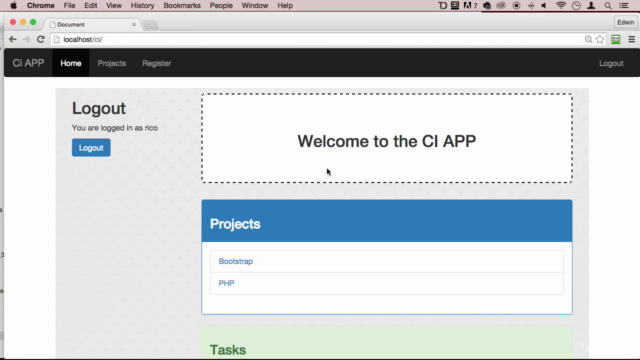Open Register in the navbar
Image resolution: width=640 pixels, height=360 pixels.
(157, 63)
